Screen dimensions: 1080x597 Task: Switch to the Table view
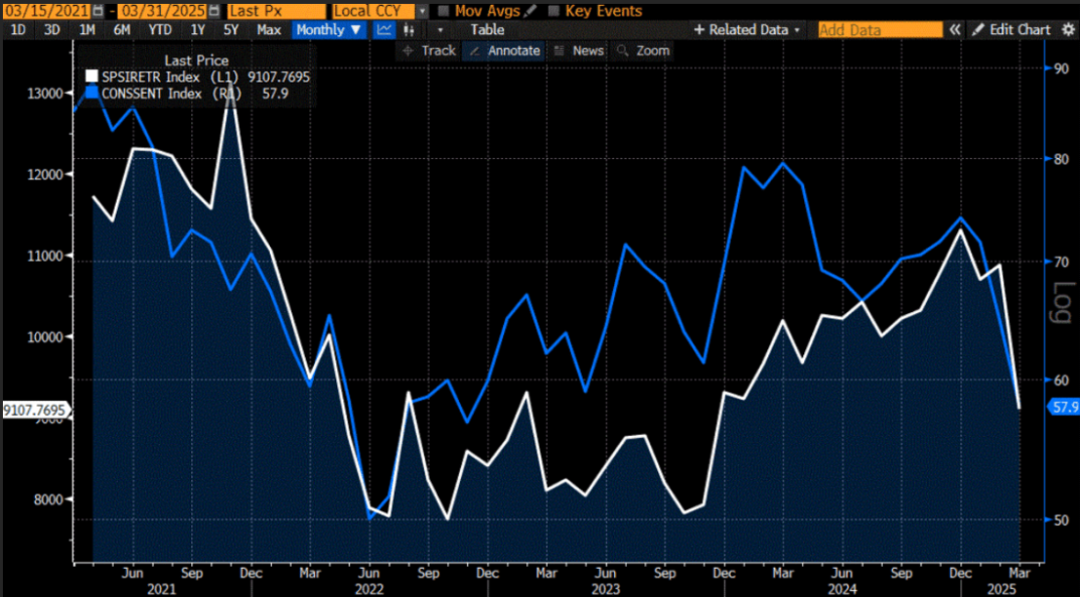[x=488, y=30]
